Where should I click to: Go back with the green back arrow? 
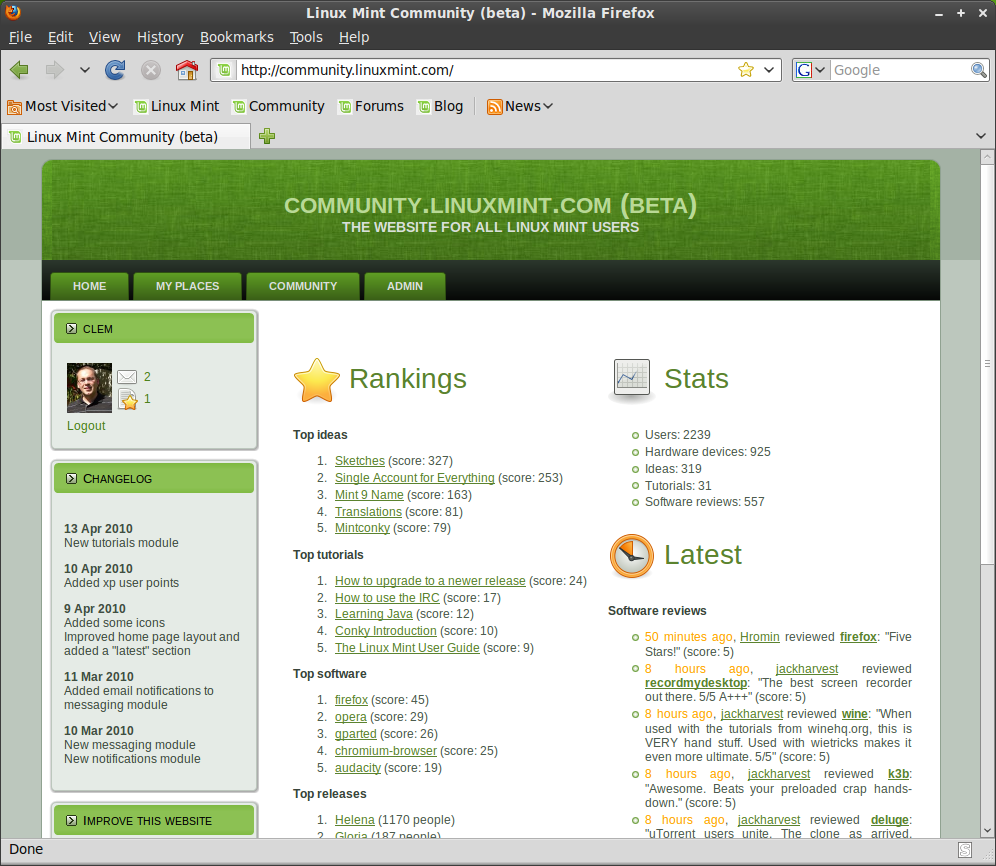pyautogui.click(x=20, y=70)
